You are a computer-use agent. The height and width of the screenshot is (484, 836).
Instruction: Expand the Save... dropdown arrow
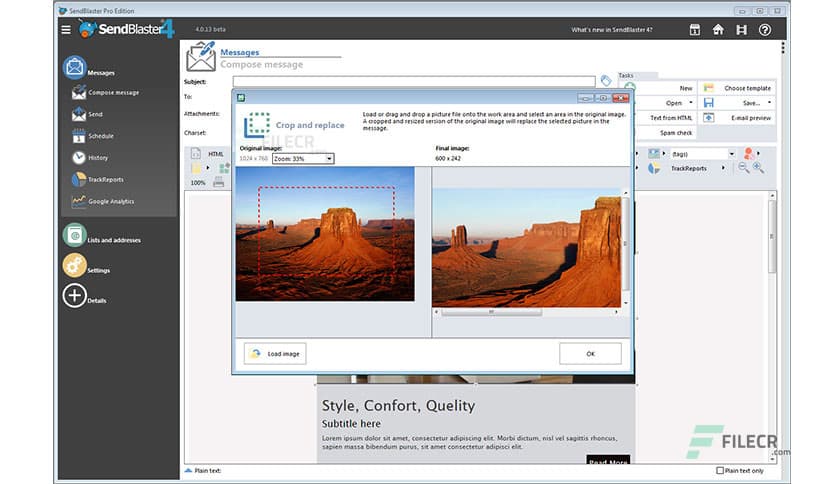(769, 102)
